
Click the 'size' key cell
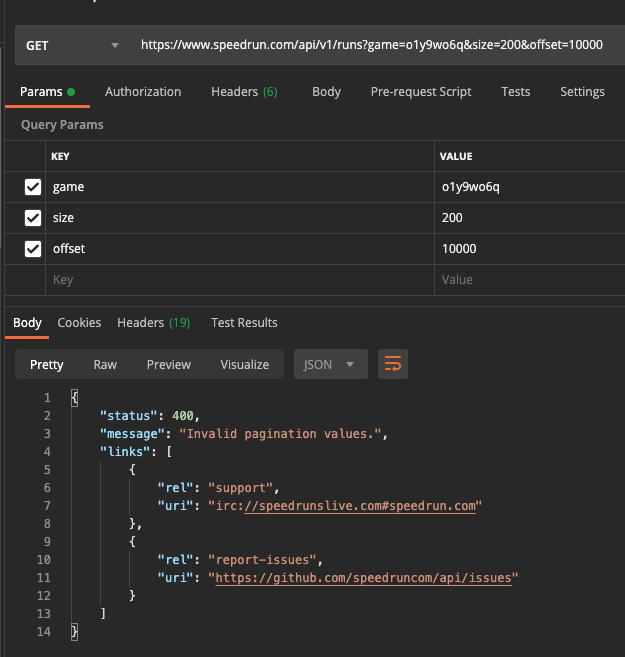pos(240,218)
